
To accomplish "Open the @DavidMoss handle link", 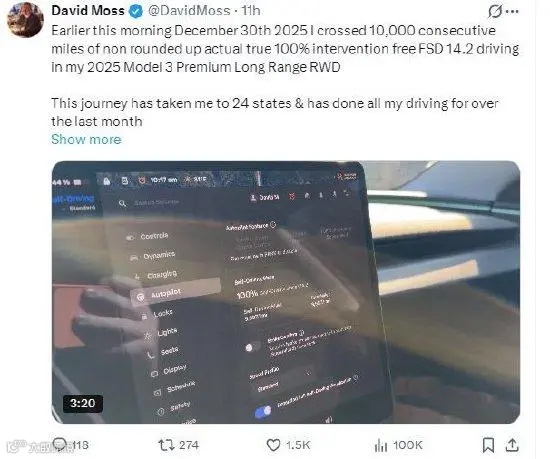I will point(189,11).
